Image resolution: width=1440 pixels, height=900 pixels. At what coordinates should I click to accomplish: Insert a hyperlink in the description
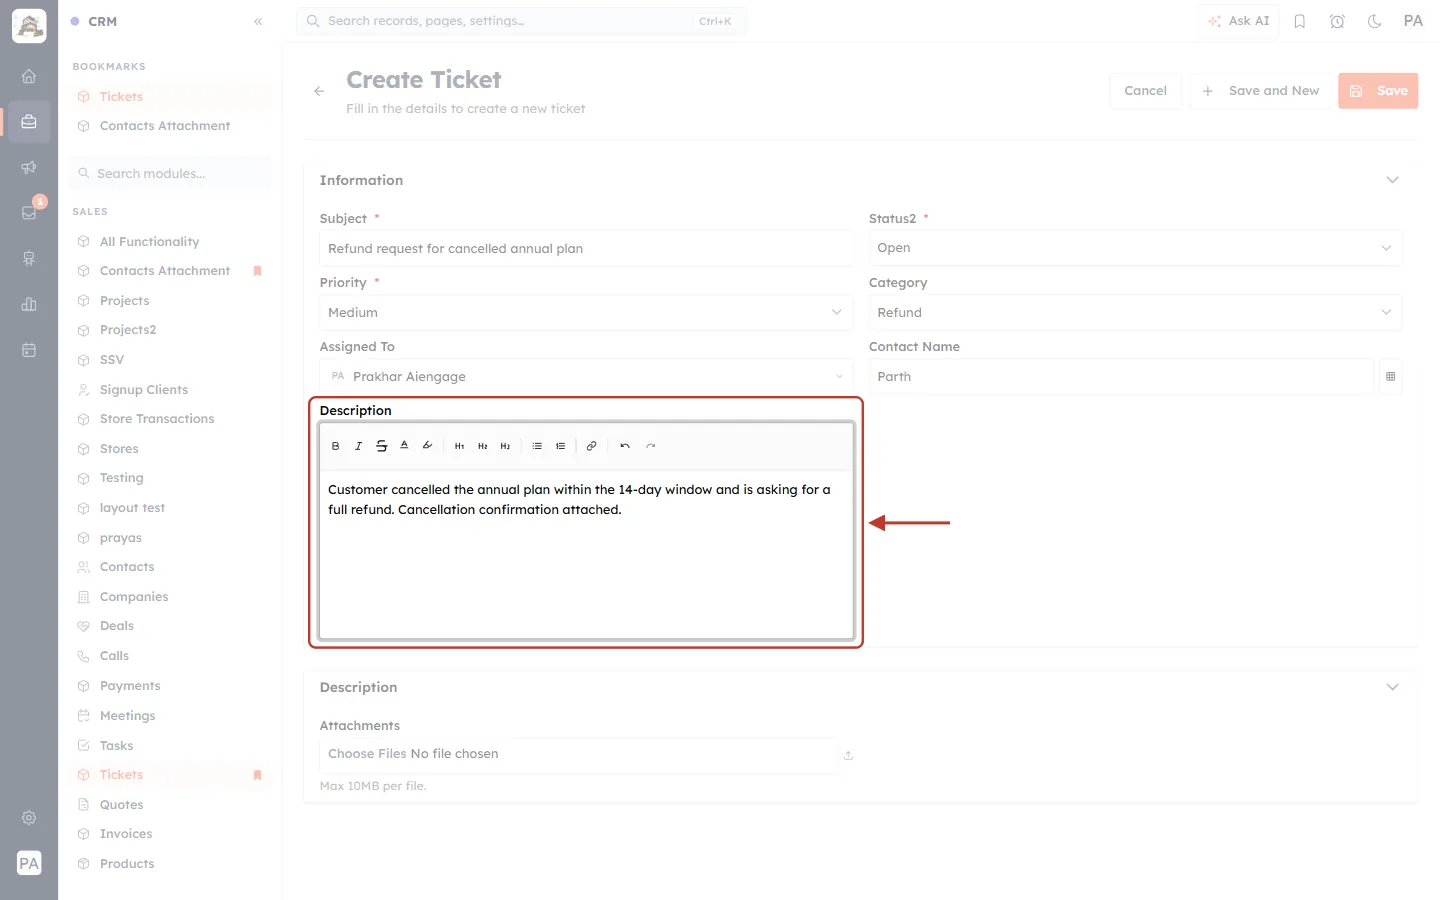591,446
